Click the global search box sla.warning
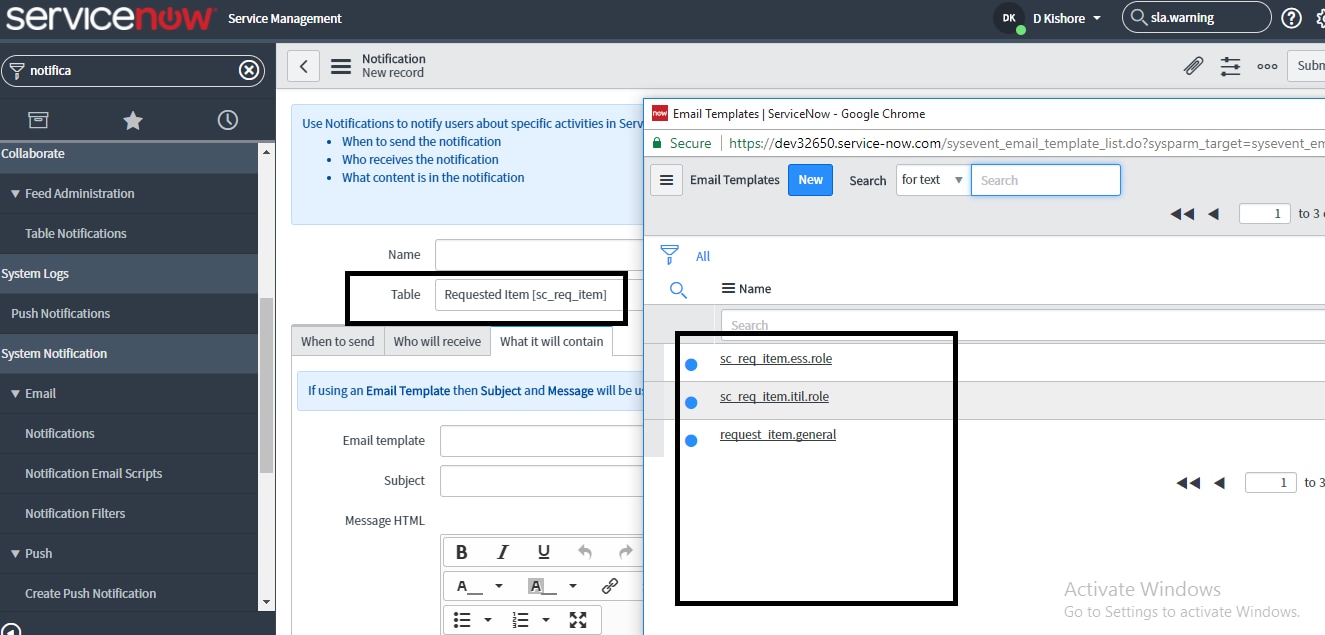Screen dimensions: 1325x635 coord(1197,17)
